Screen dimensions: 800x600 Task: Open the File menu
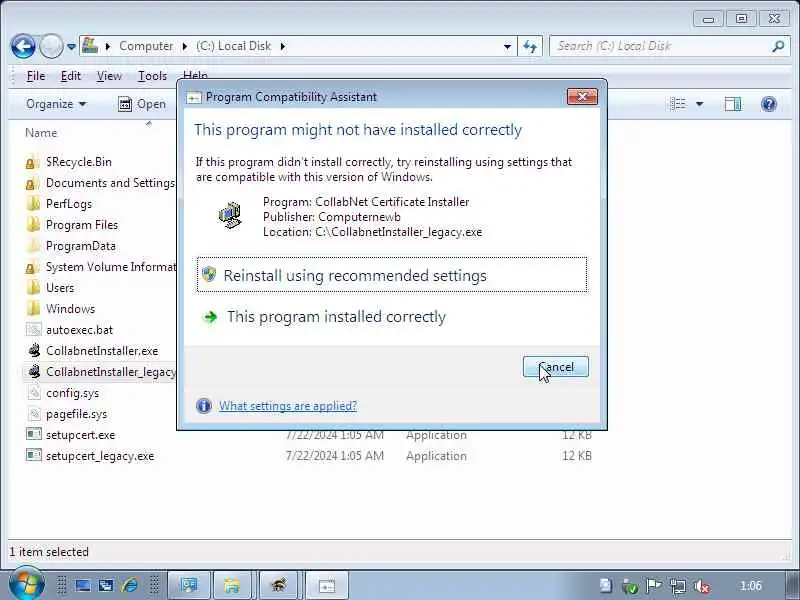pyautogui.click(x=36, y=76)
